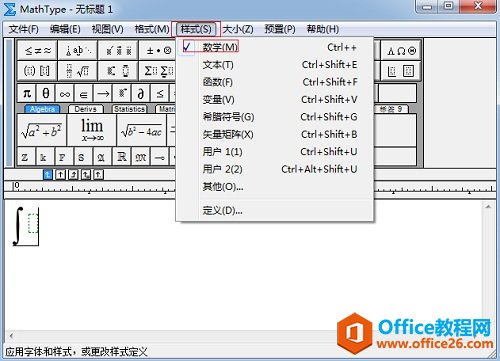
Task: Minimize the MathType window
Action: point(427,7)
